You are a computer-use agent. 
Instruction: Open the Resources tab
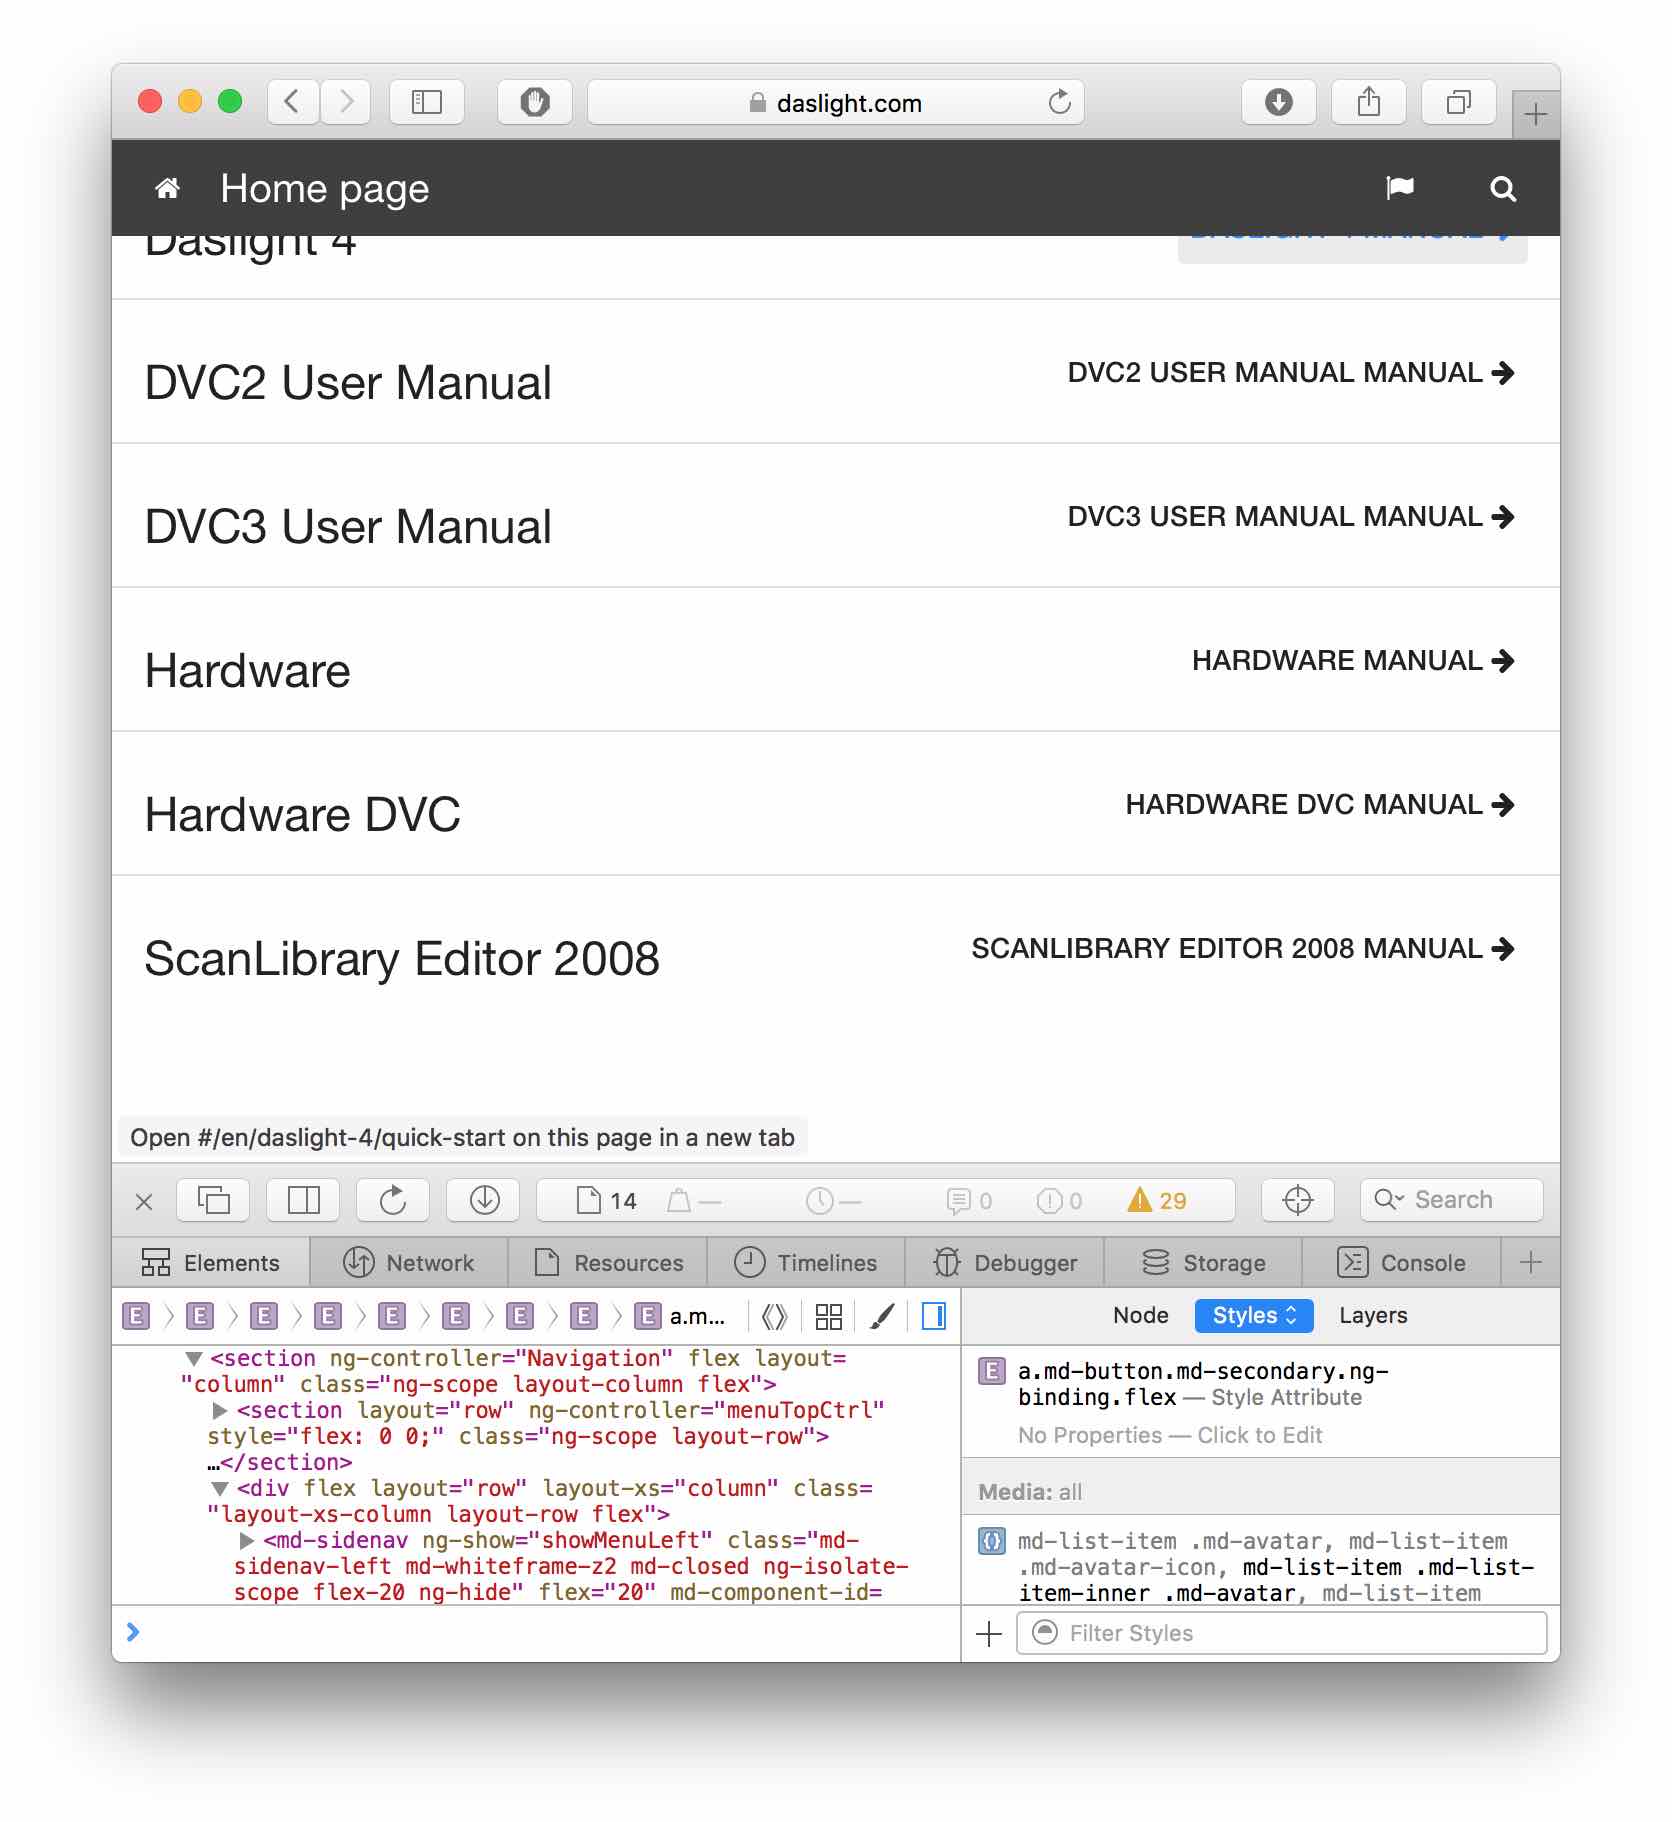608,1263
